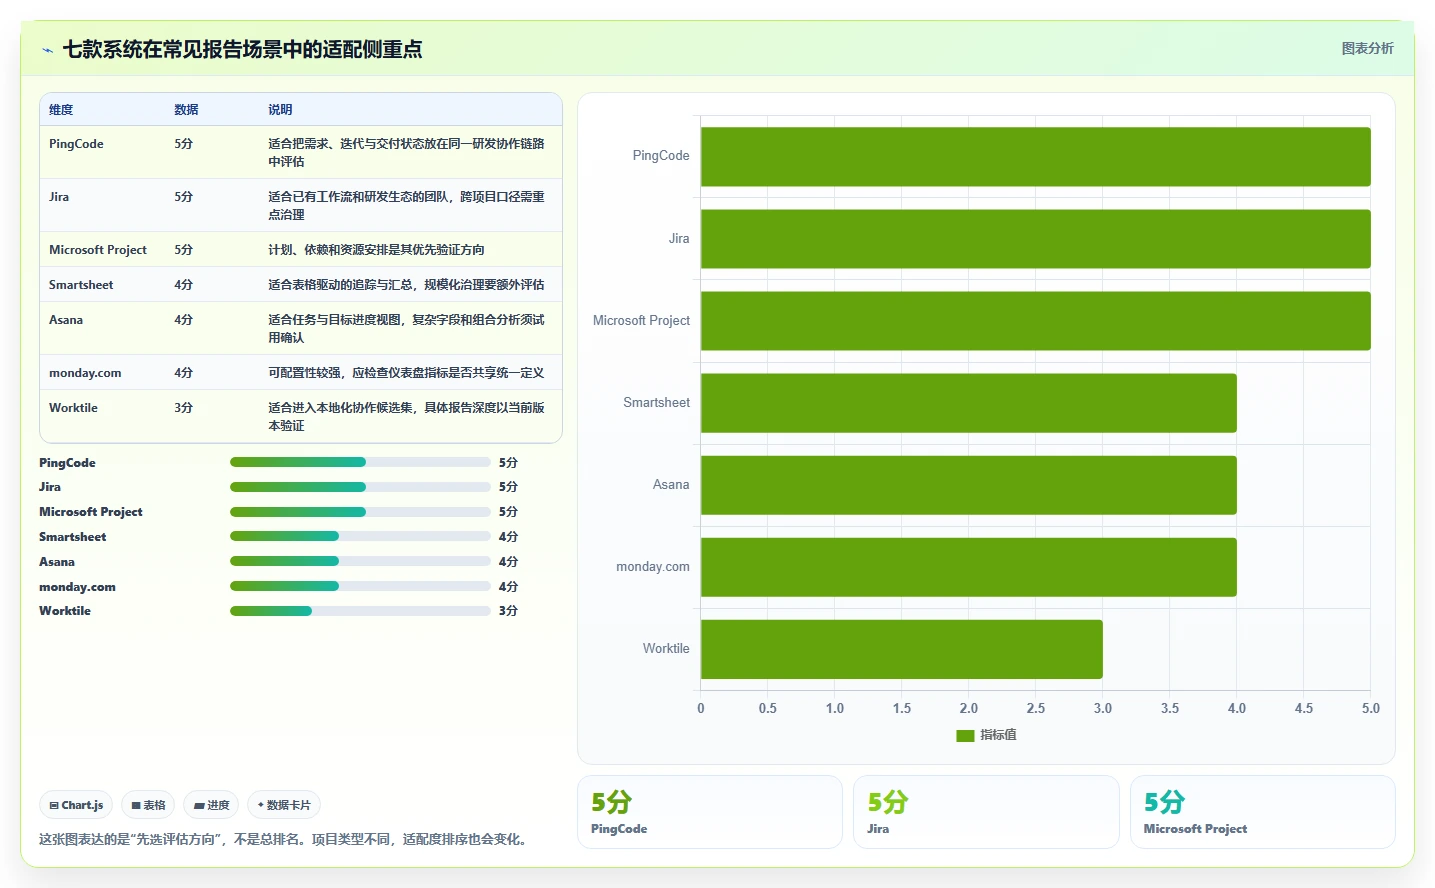This screenshot has width=1435, height=888.
Task: Click monday.com label on chart y-axis
Action: tap(653, 567)
